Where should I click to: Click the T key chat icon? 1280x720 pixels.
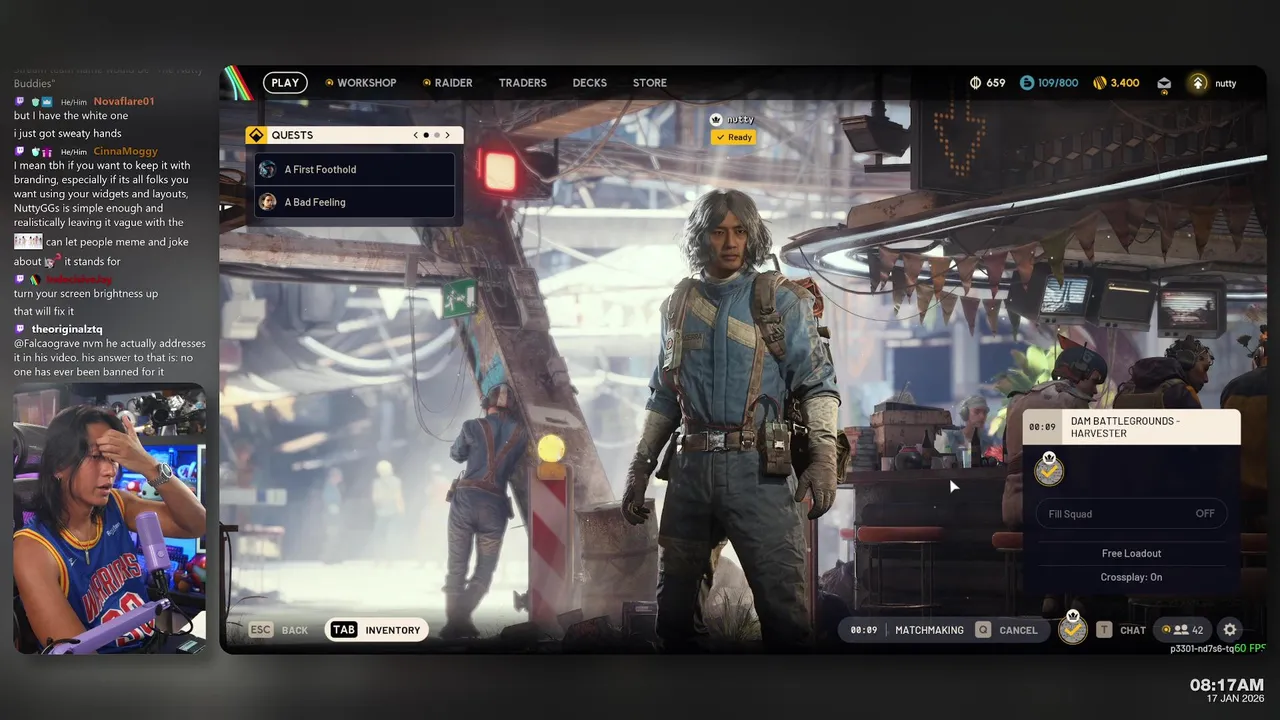point(1104,630)
